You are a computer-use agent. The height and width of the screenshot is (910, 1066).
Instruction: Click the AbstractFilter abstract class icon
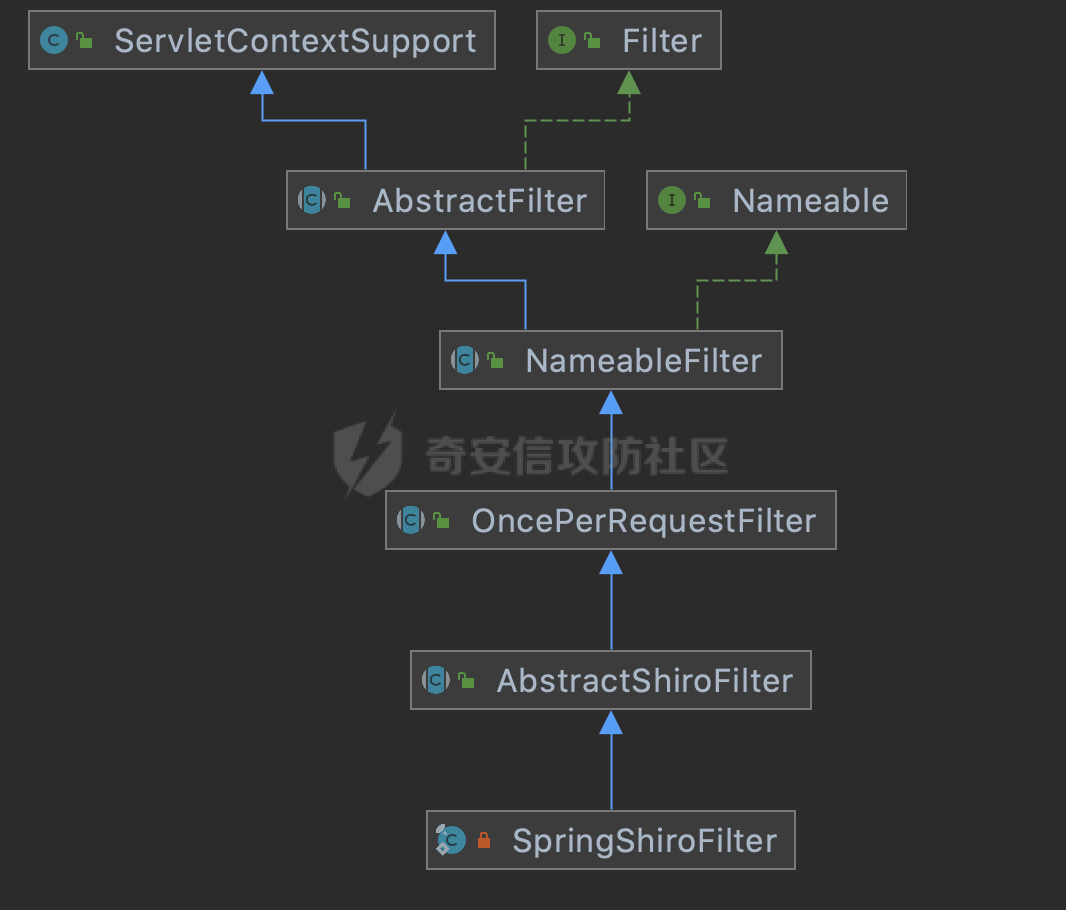click(312, 200)
